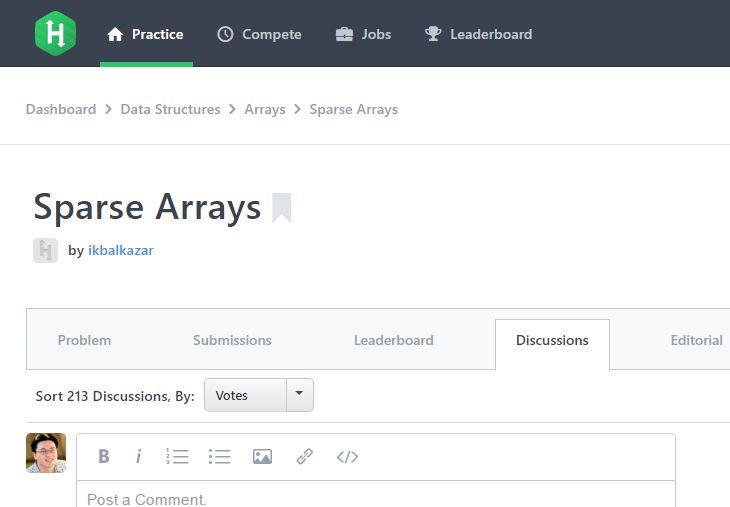Screen dimensions: 730x507
Task: Toggle the bookmark icon beside Sparse Arrays
Action: 281,208
